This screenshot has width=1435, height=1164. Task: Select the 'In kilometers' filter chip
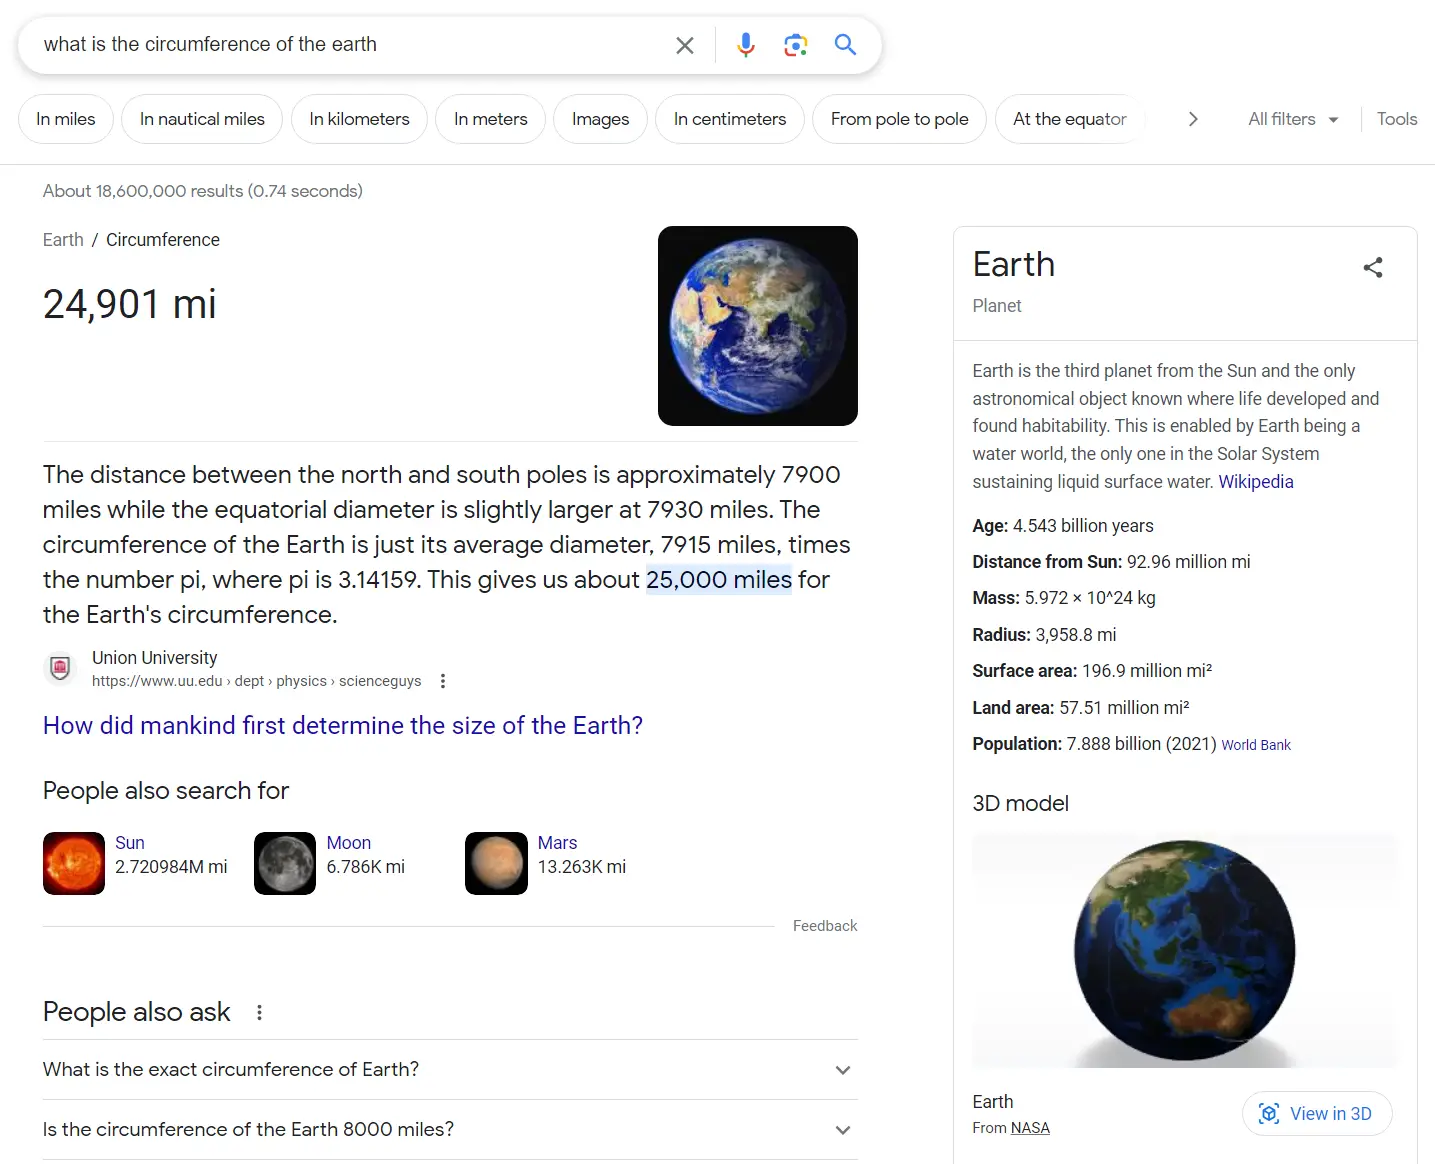[x=359, y=119]
